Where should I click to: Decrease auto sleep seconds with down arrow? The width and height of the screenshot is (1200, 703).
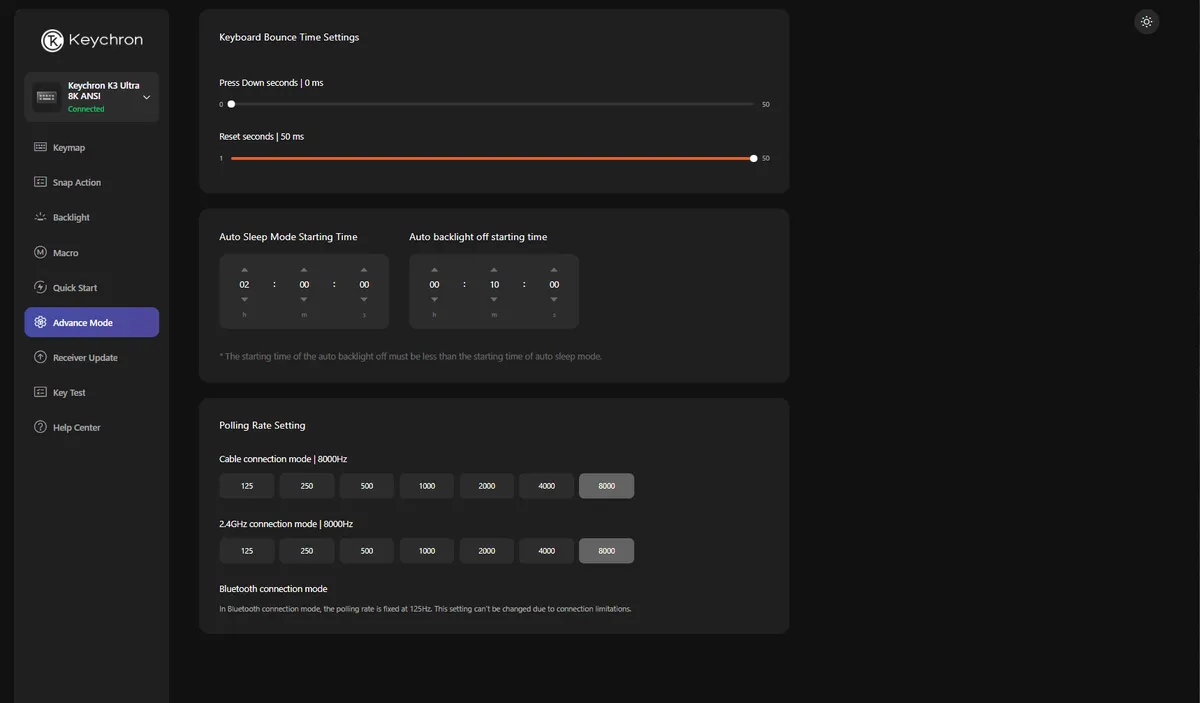pos(364,299)
